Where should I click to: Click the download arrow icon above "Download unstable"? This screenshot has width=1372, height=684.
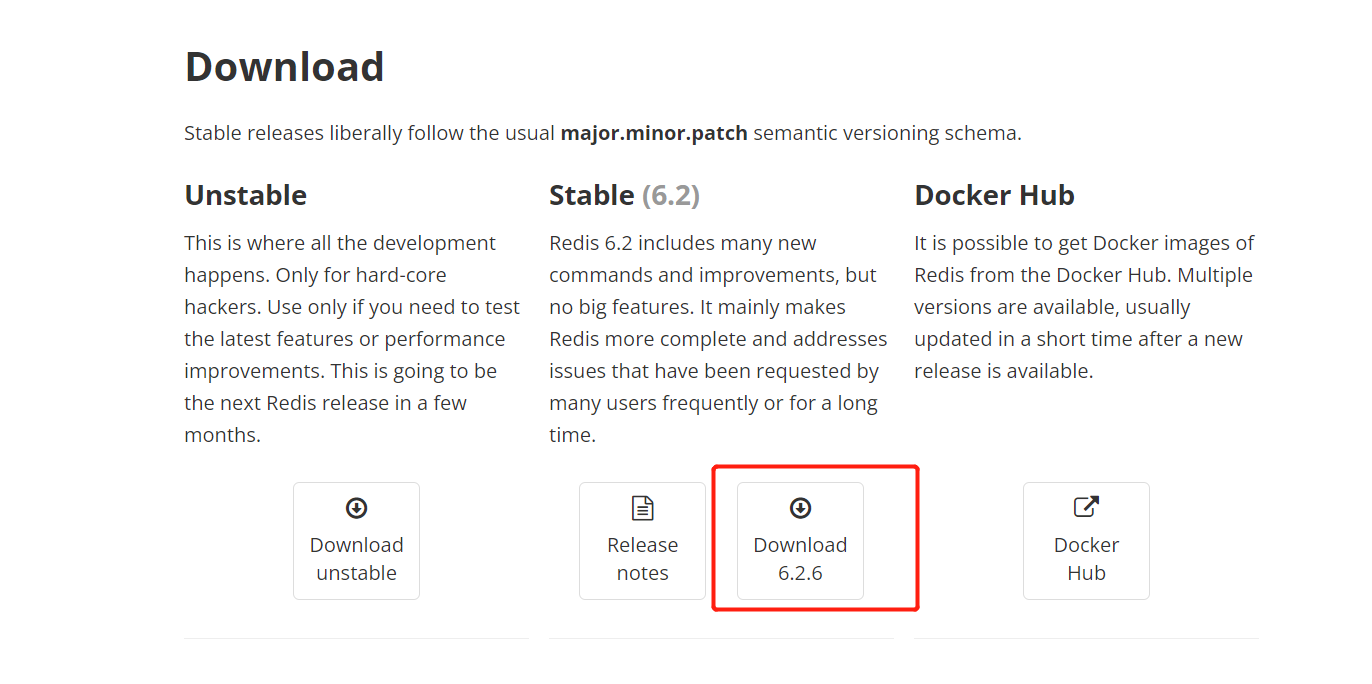tap(356, 508)
